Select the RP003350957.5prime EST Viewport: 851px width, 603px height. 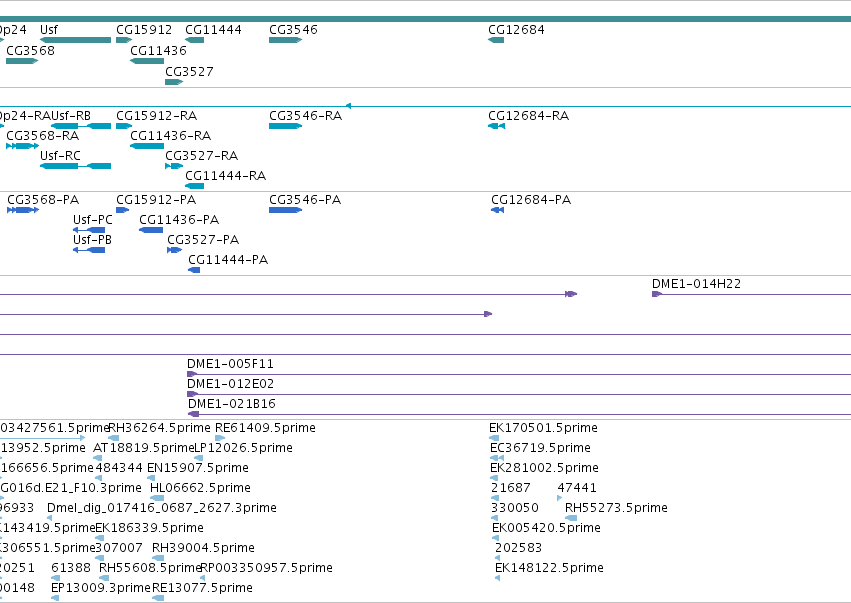pos(203,578)
